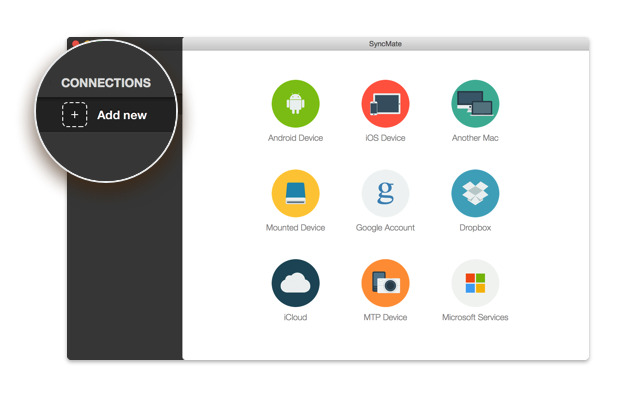Image resolution: width=630 pixels, height=401 pixels.
Task: Click the Microsoft Services label
Action: 475,317
